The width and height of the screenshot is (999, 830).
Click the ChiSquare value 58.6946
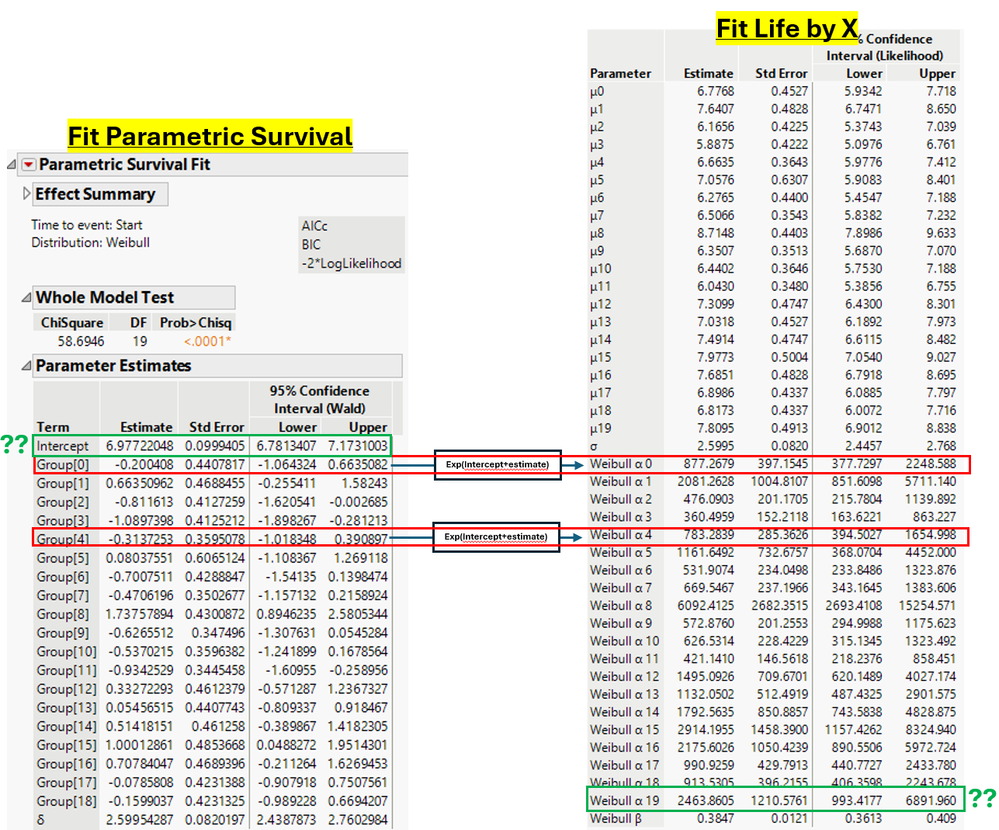(81, 341)
